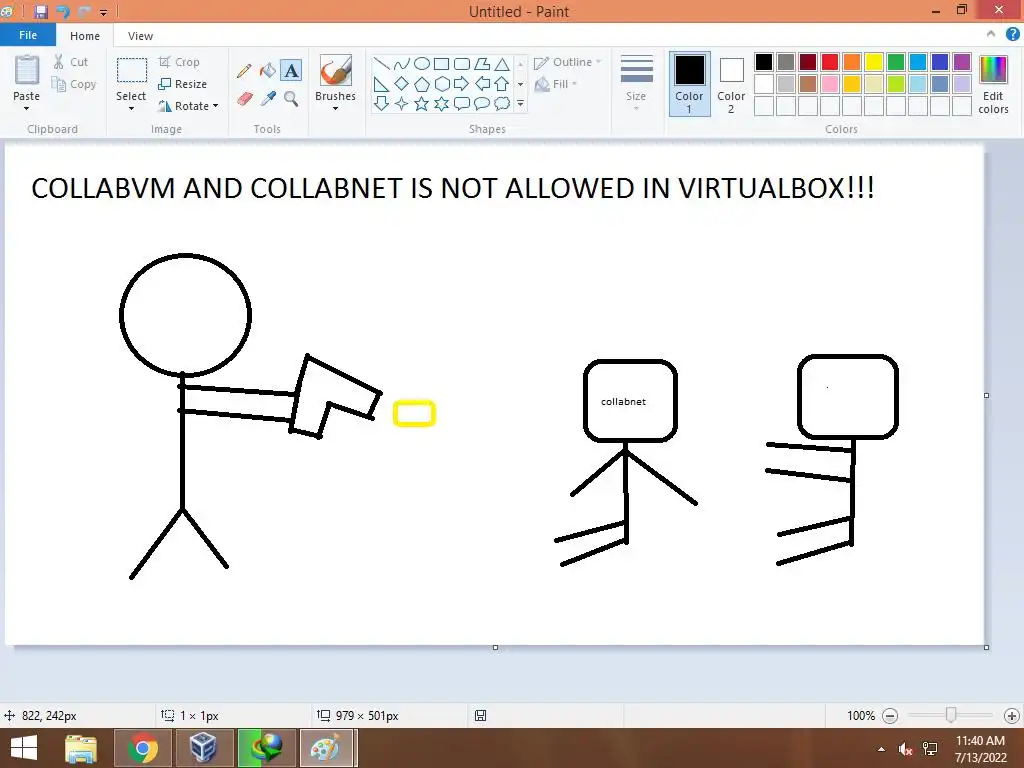The image size is (1024, 768).
Task: Open the Select dropdown arrow
Action: click(x=131, y=108)
